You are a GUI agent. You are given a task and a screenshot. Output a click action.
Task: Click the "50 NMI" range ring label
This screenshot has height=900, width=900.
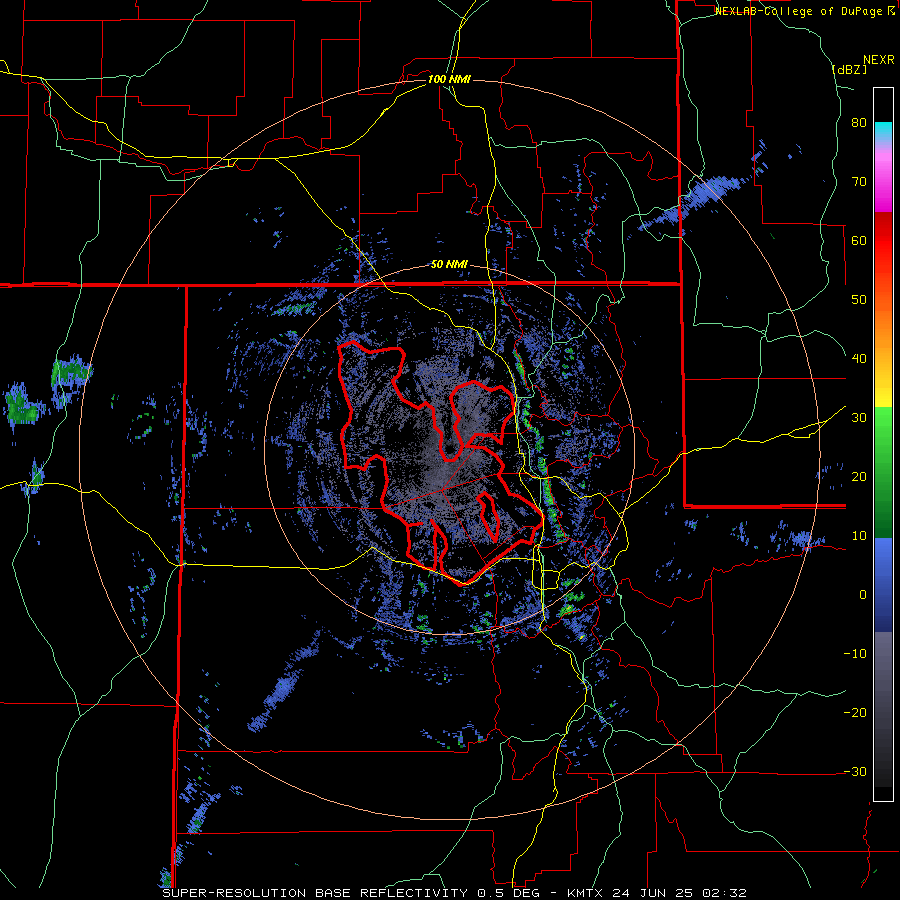pos(449,265)
